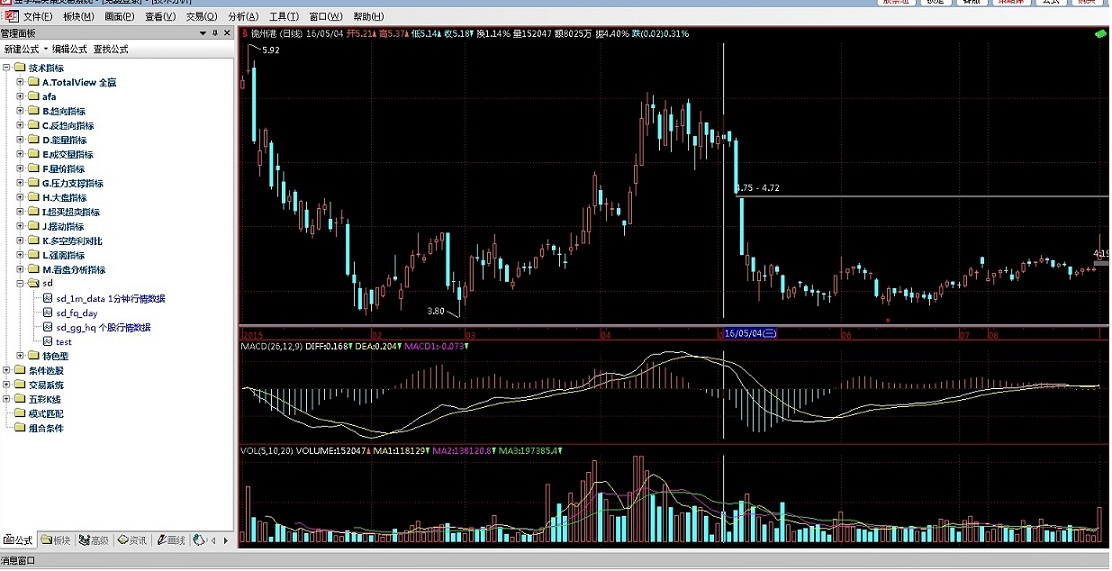Screen dimensions: 1112x571
Task: Expand the 条件选股 tree node
Action: [x=7, y=370]
